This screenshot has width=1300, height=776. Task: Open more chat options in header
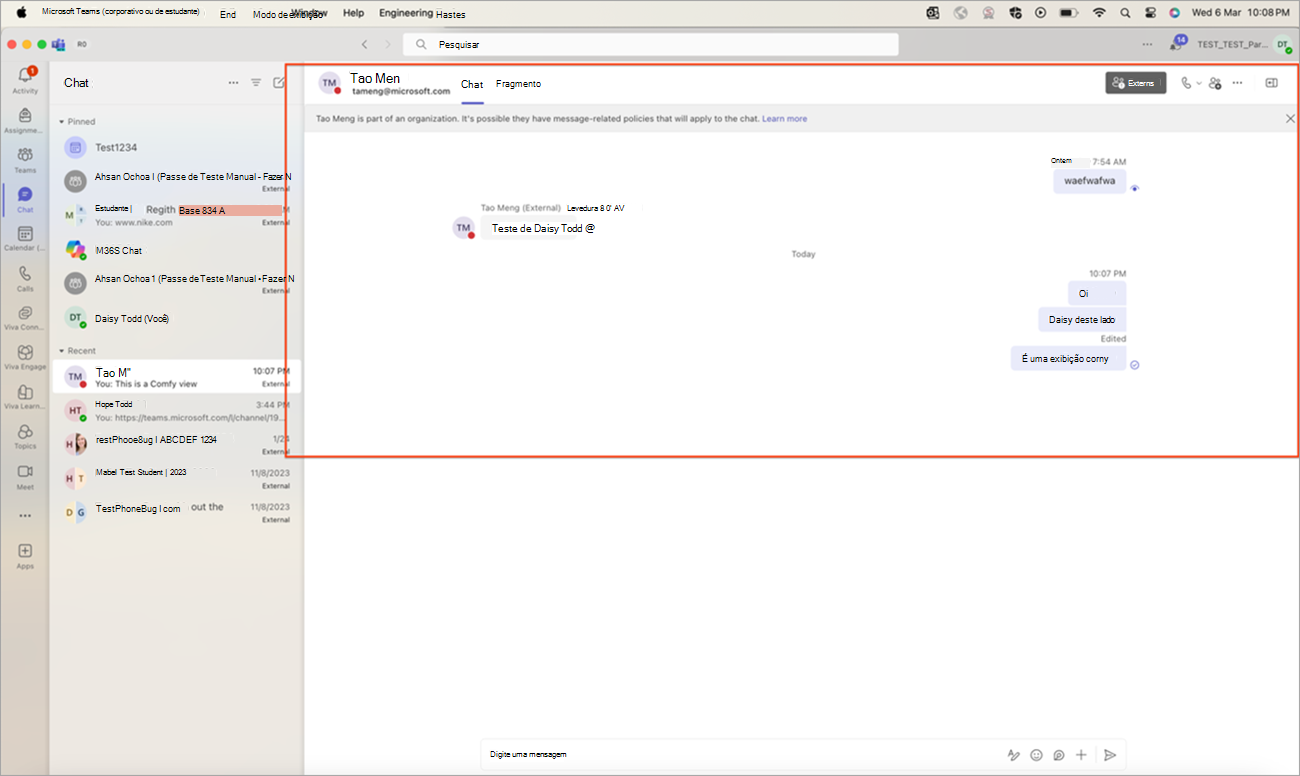tap(1238, 83)
